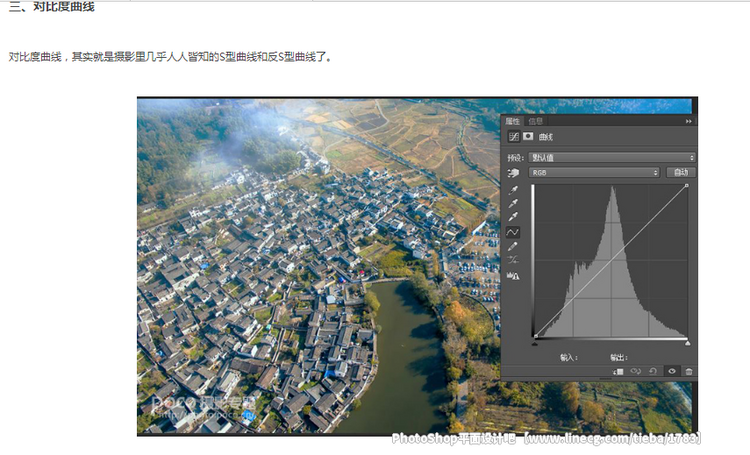Click the 输出 output label

pyautogui.click(x=618, y=357)
